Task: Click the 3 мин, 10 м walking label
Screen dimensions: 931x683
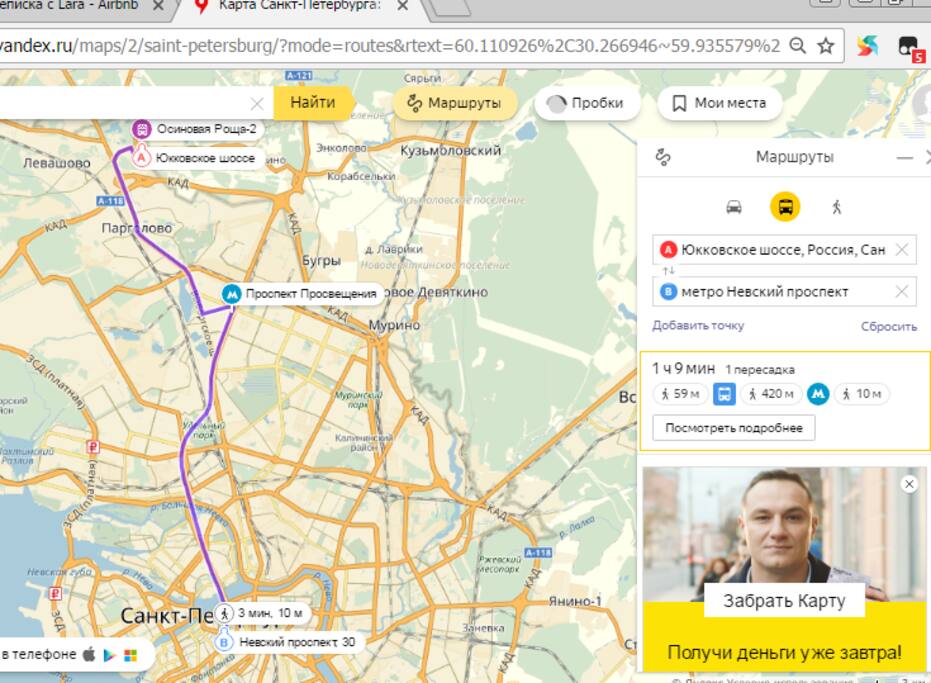Action: tap(262, 613)
